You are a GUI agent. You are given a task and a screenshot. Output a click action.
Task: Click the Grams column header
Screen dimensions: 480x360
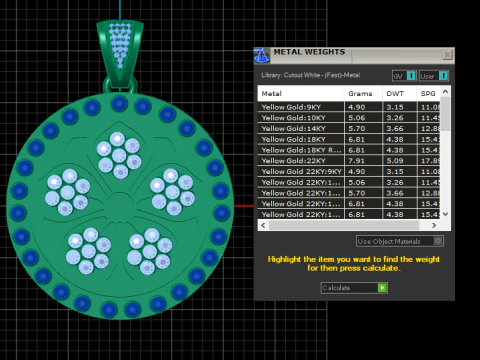363,94
